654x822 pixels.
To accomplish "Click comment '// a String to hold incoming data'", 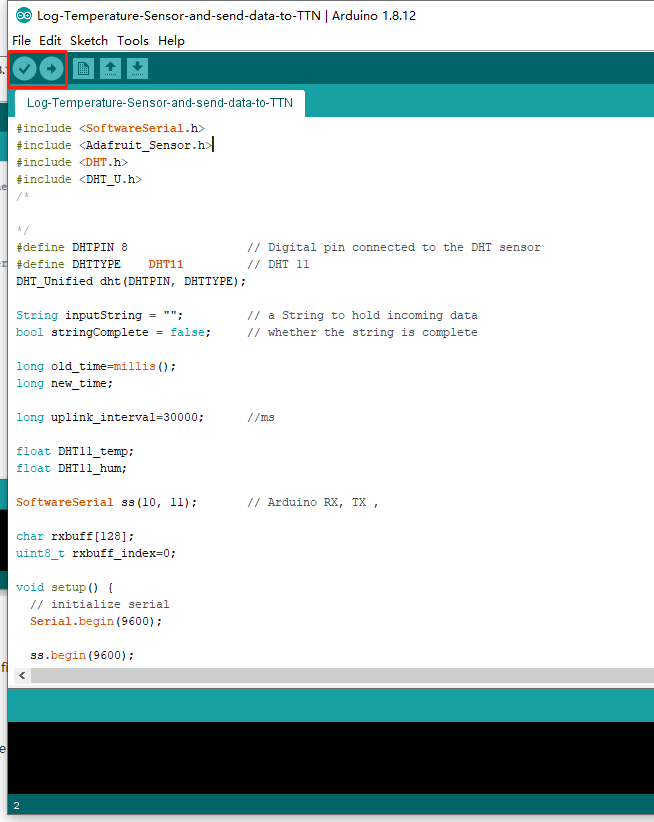I will (x=362, y=316).
